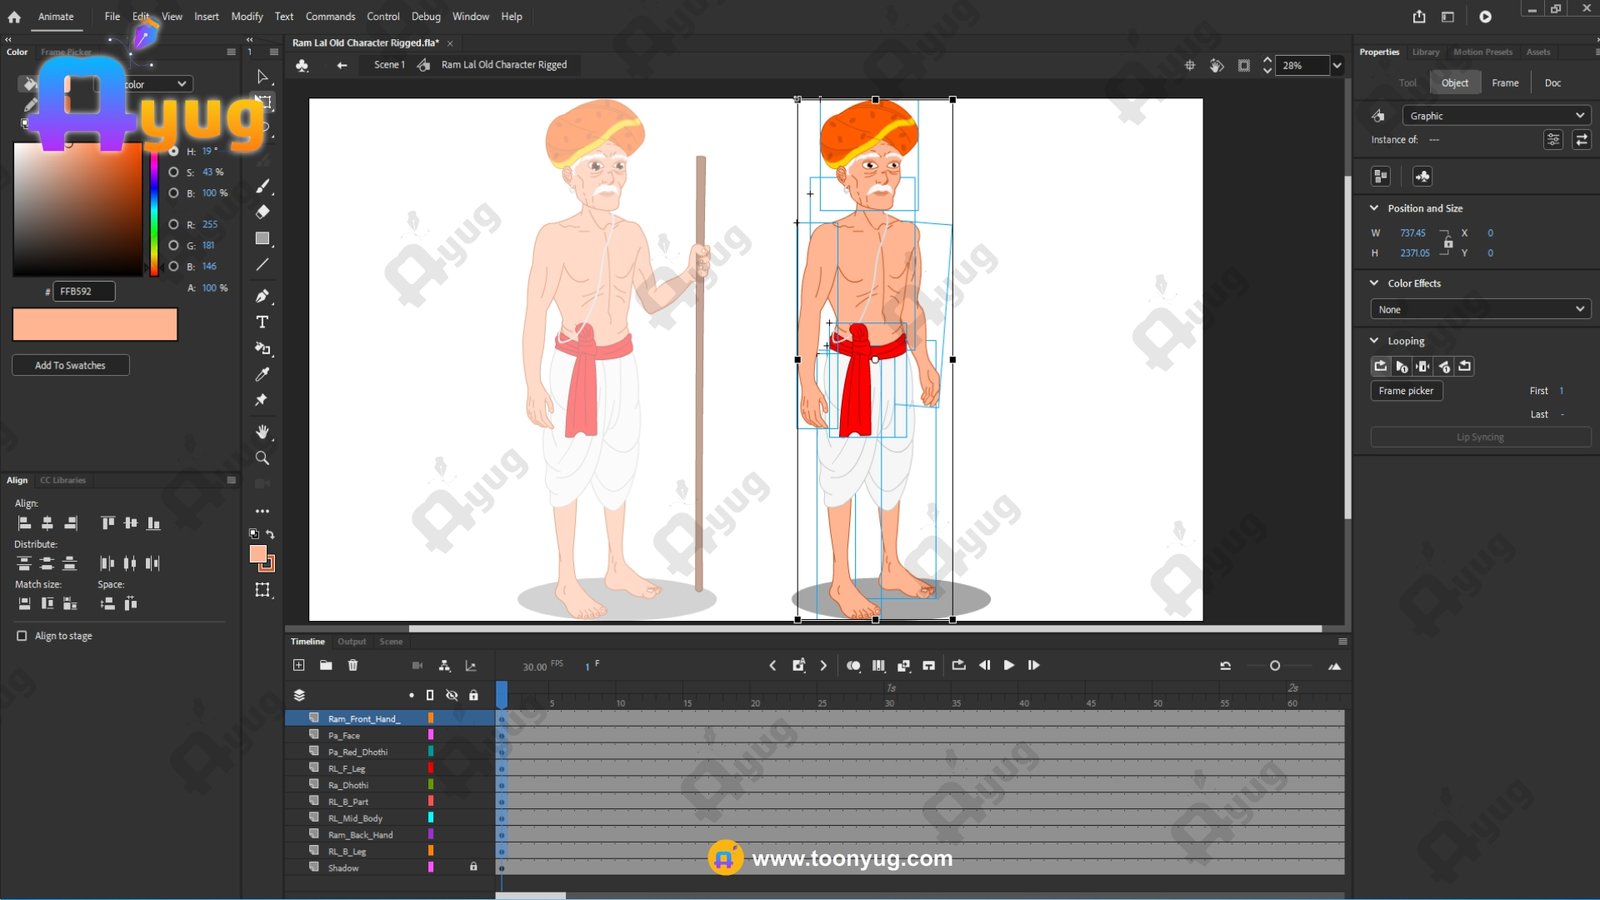Click the Add To Swatches button
This screenshot has width=1600, height=900.
click(70, 365)
